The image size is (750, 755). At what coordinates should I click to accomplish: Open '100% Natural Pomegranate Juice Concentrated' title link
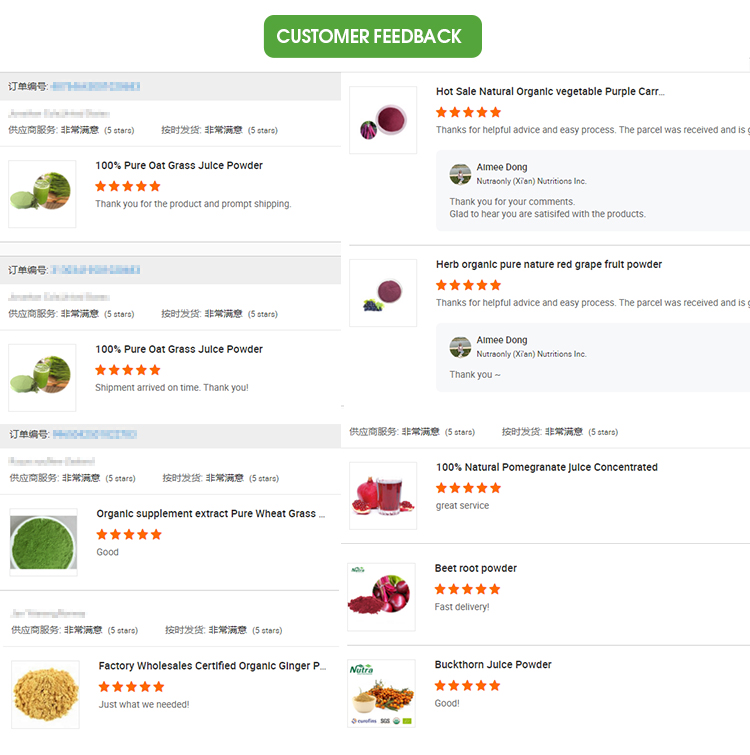point(546,467)
